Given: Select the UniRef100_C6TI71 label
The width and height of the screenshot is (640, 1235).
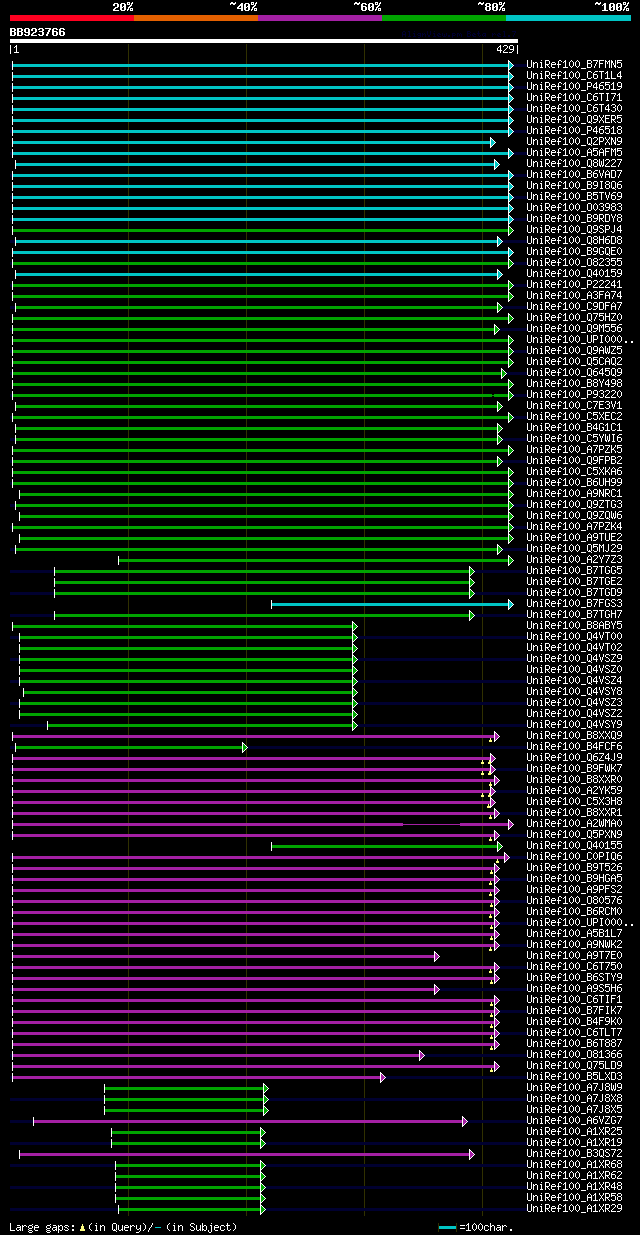Looking at the screenshot, I should (x=574, y=97).
